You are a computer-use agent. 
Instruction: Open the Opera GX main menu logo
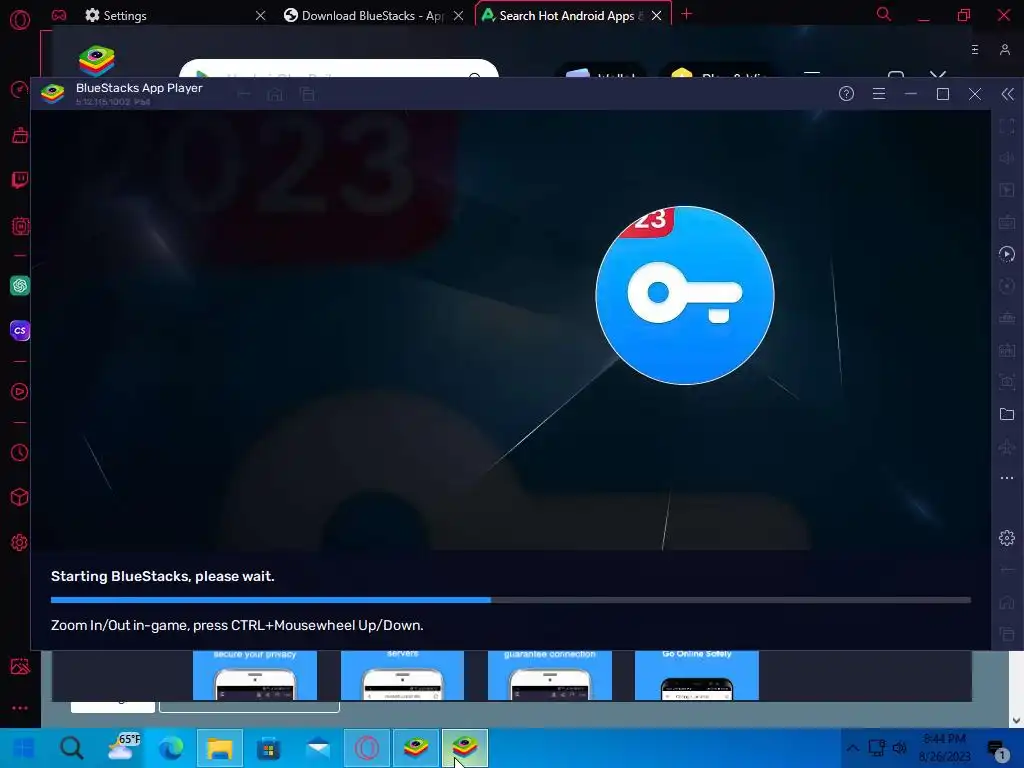pyautogui.click(x=20, y=20)
